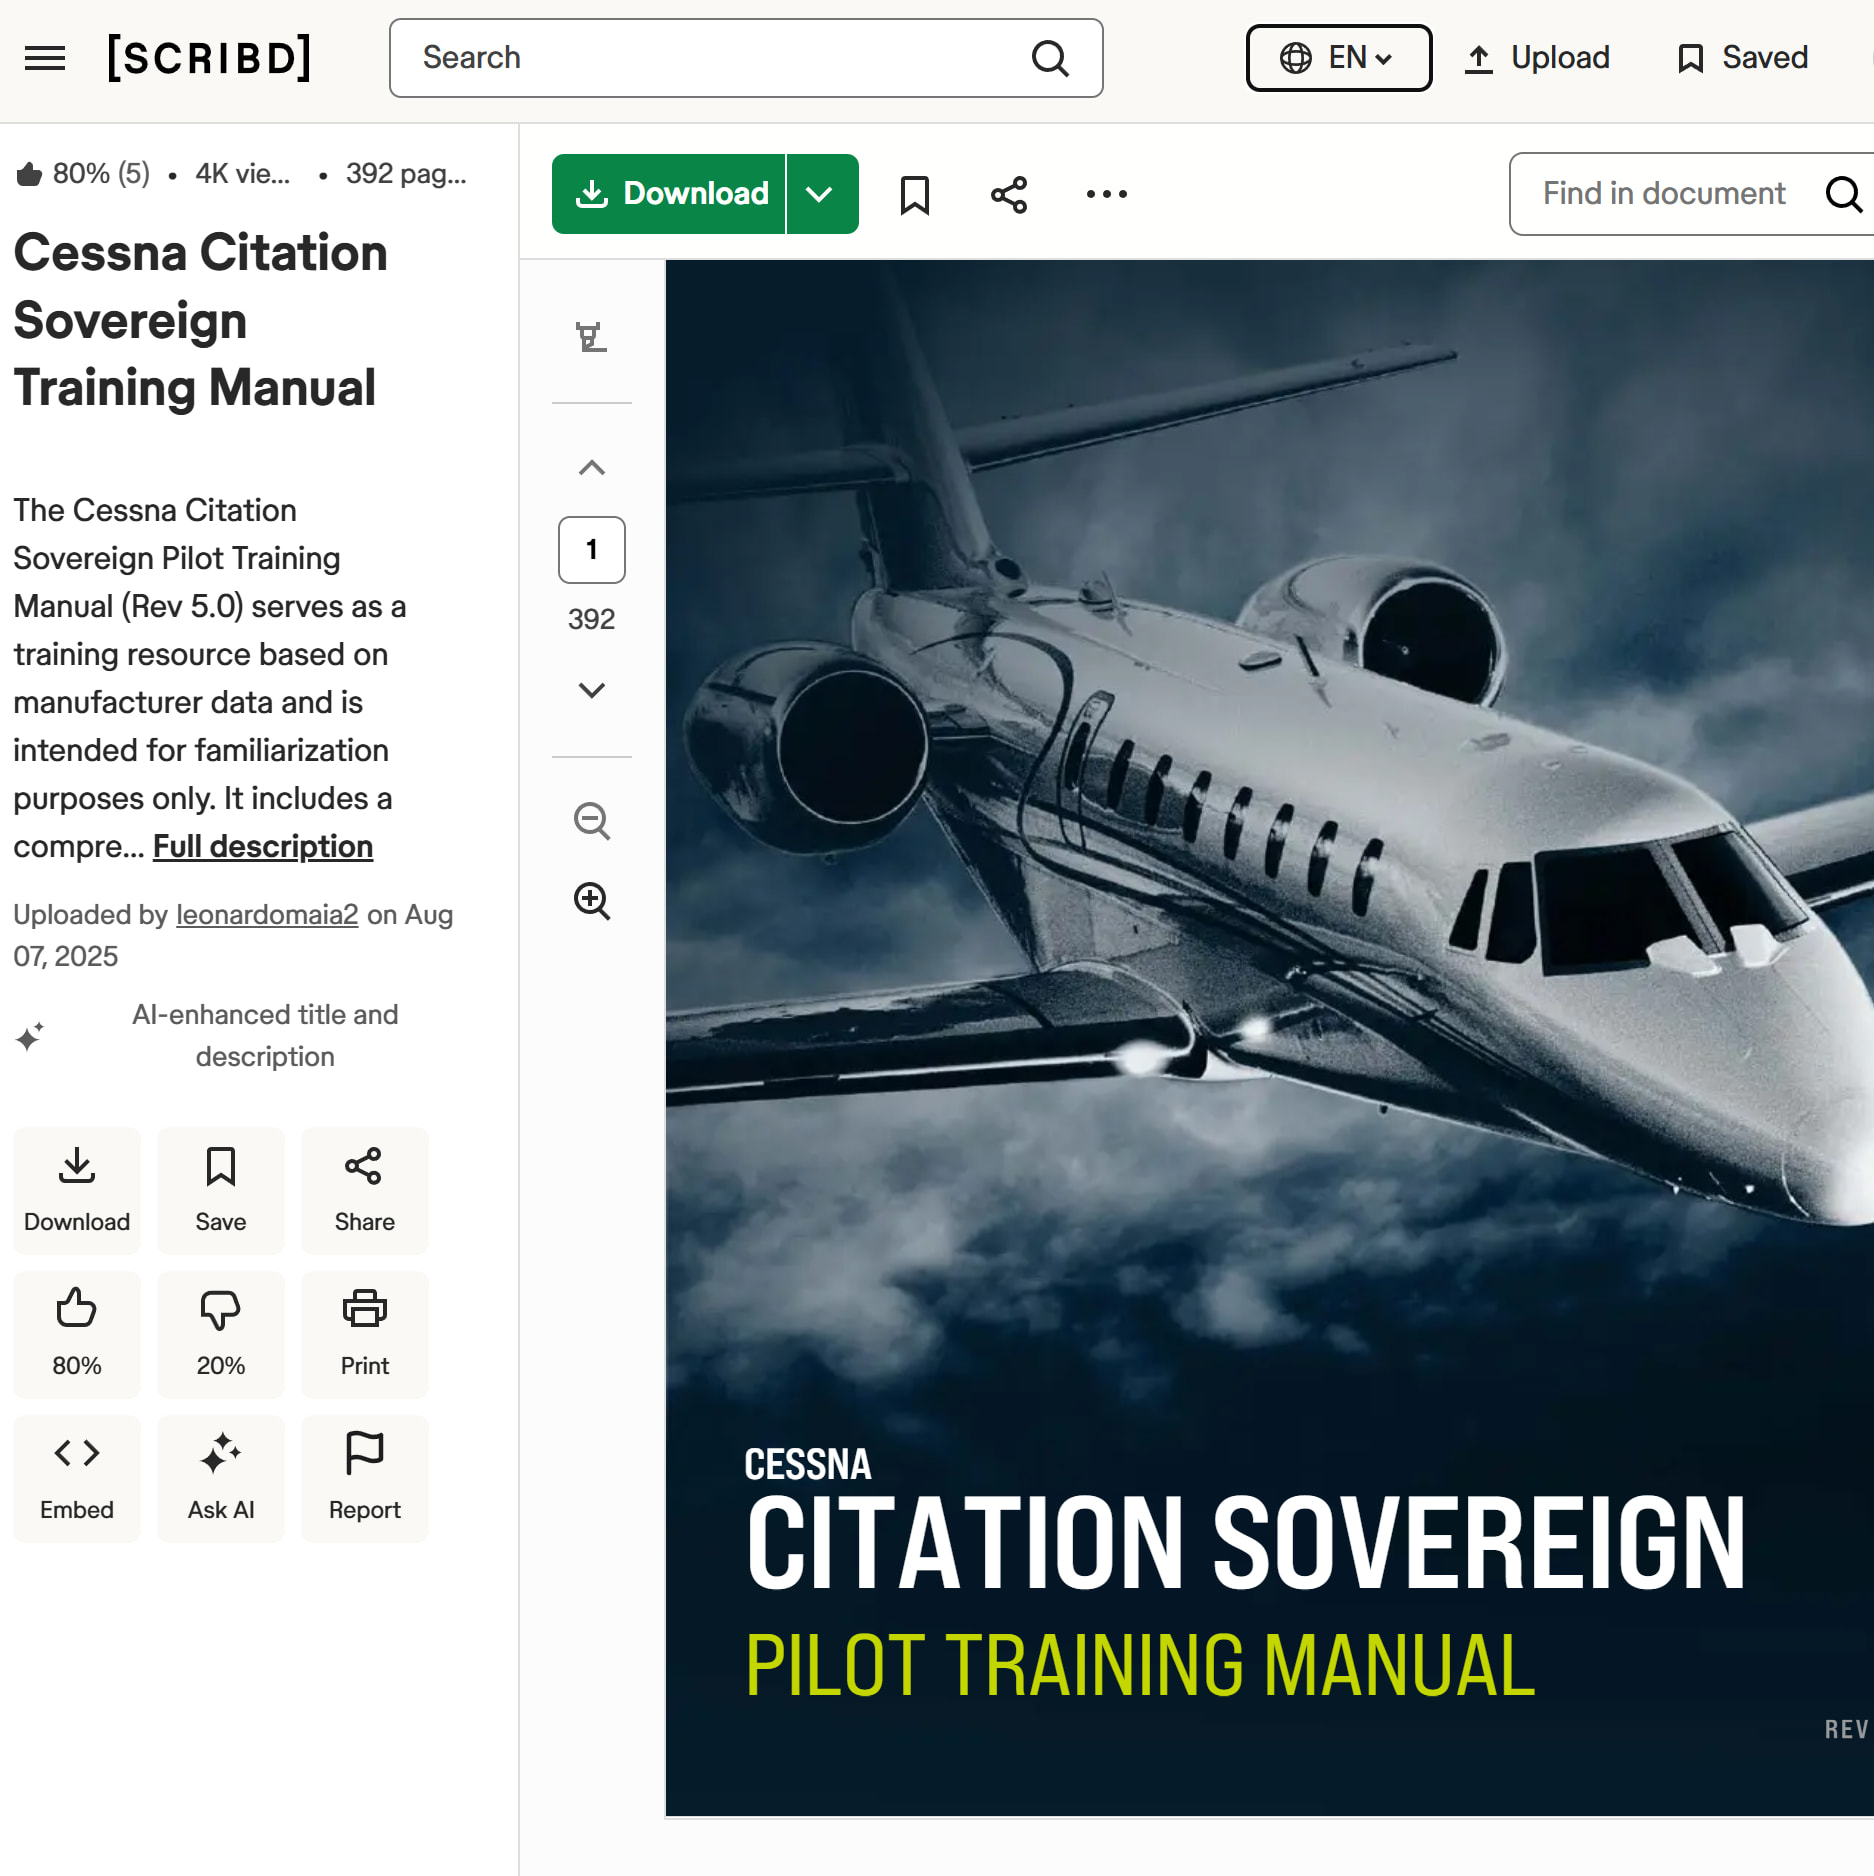Click the sidebar Share tile
Viewport: 1874px width, 1876px height.
point(365,1190)
